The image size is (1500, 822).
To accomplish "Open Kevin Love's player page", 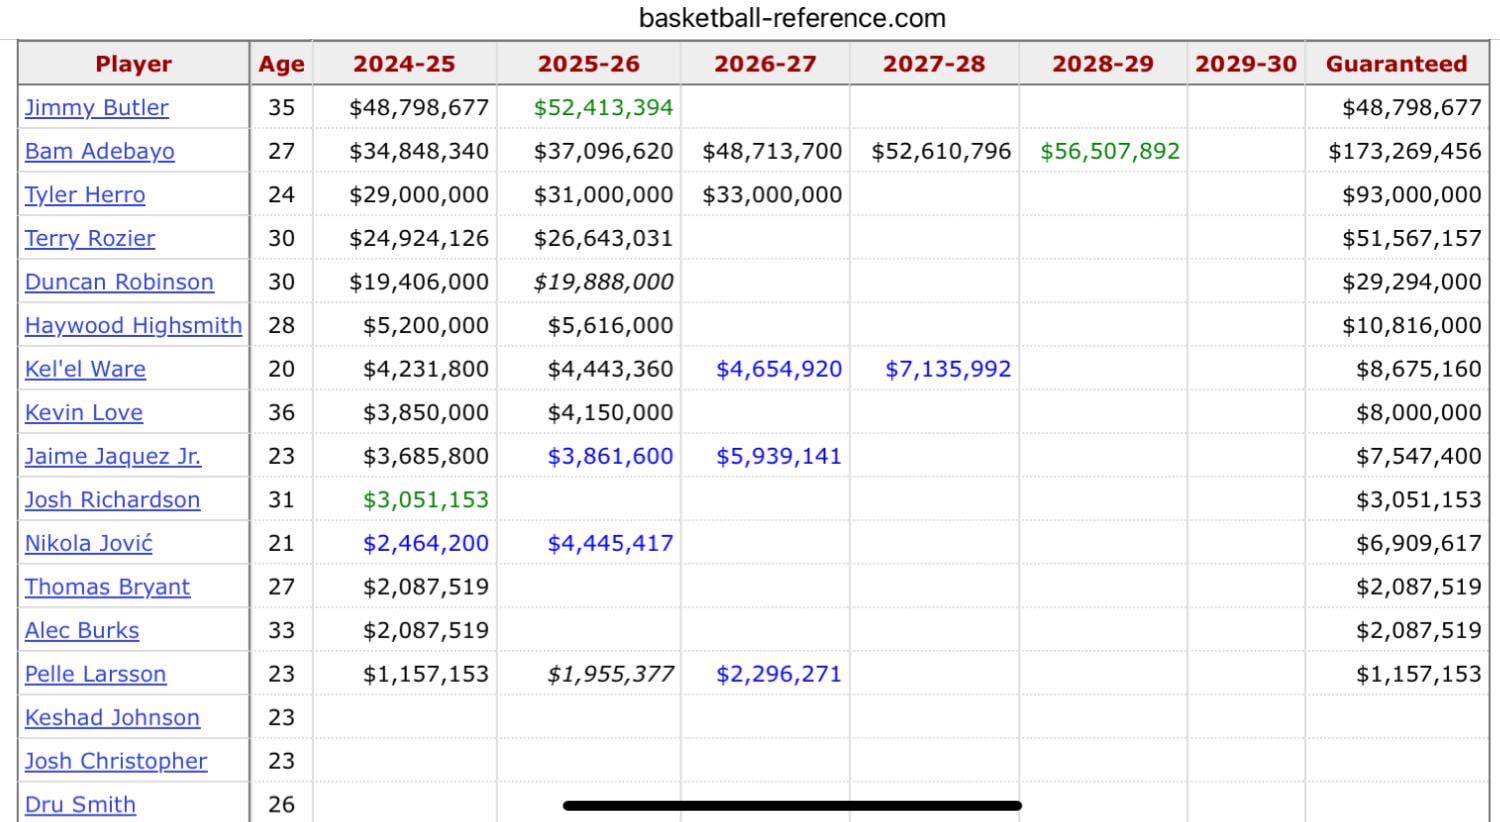I will click(84, 413).
